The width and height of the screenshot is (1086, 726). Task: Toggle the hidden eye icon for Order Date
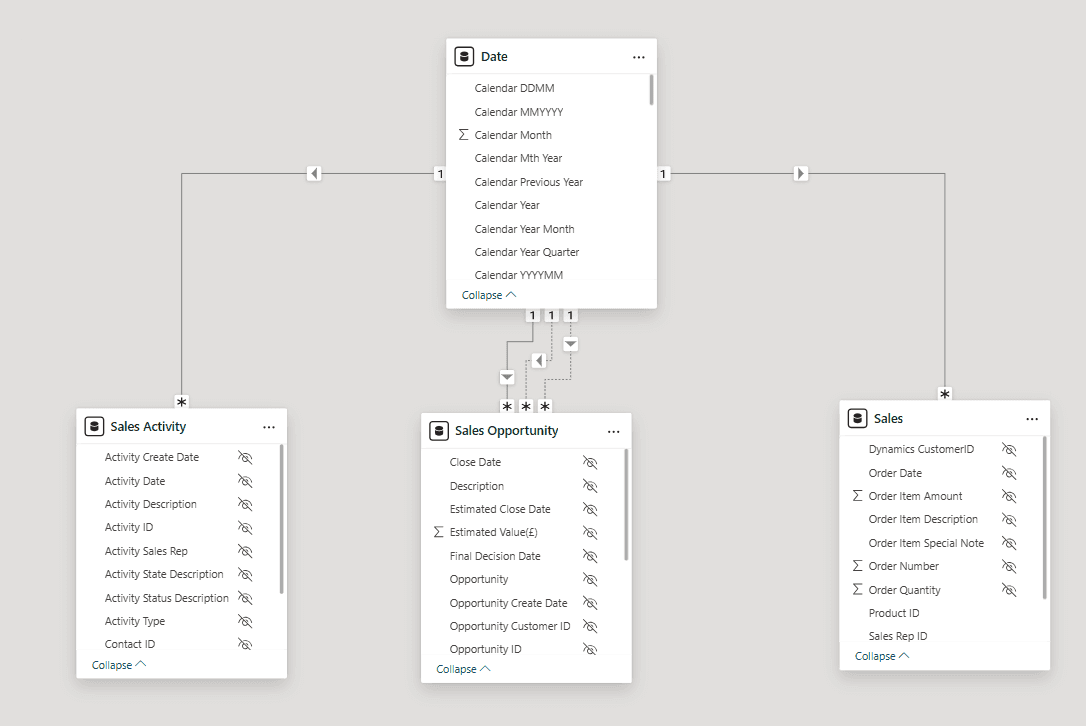[1009, 473]
